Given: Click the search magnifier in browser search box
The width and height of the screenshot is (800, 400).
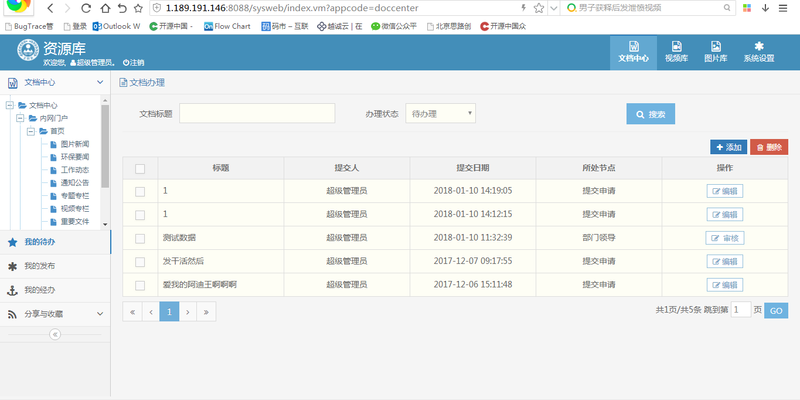Looking at the screenshot, I should (x=727, y=8).
